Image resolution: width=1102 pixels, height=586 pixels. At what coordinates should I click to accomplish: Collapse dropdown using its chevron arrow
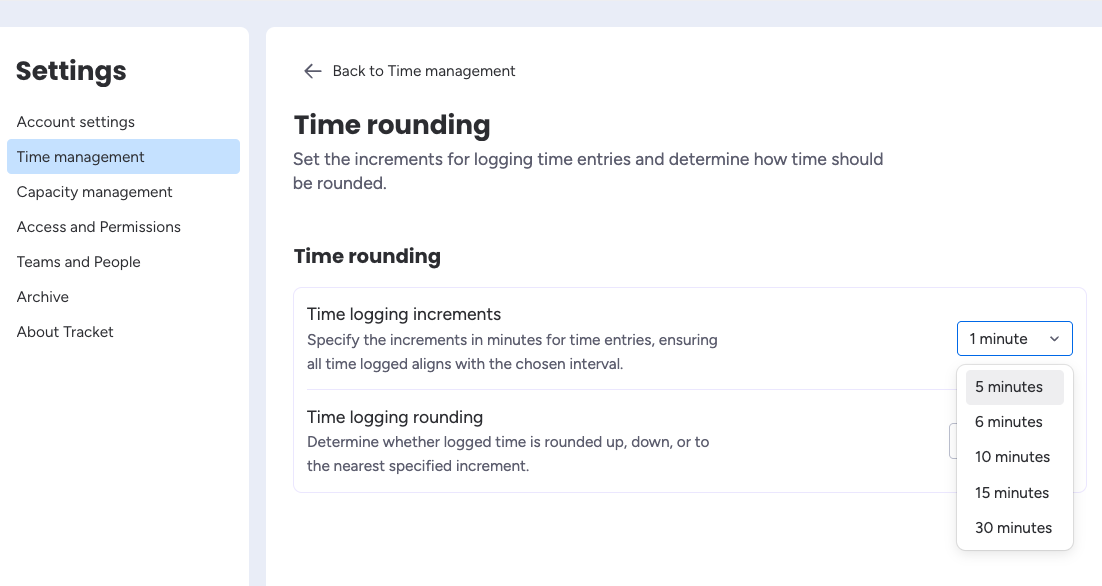point(1054,339)
